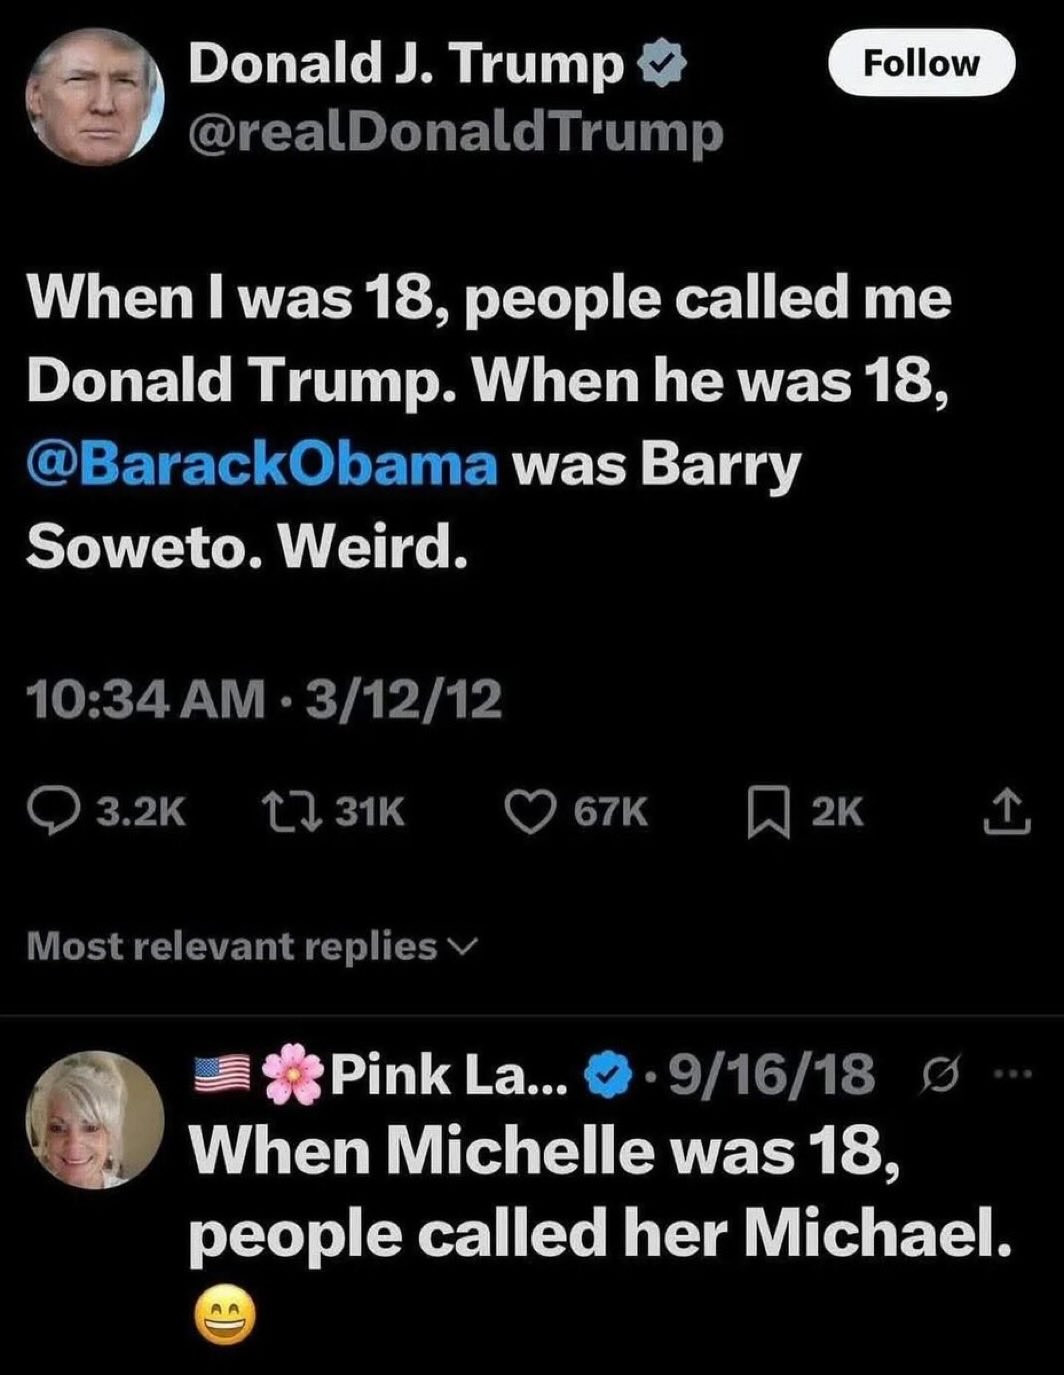Open the @realDonaldTrump handle
This screenshot has height=1375, width=1064.
(x=455, y=133)
